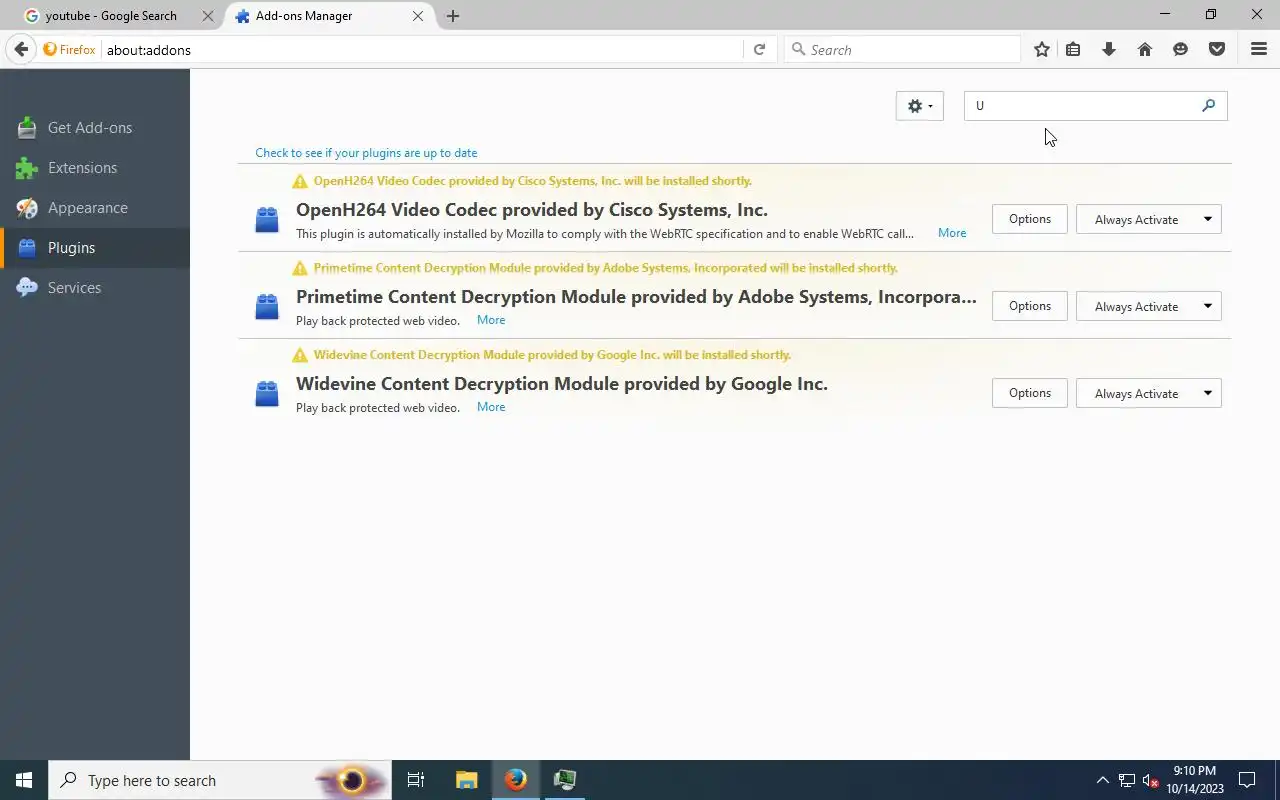Close the Add-ons Manager tab
The height and width of the screenshot is (800, 1280).
tap(418, 16)
